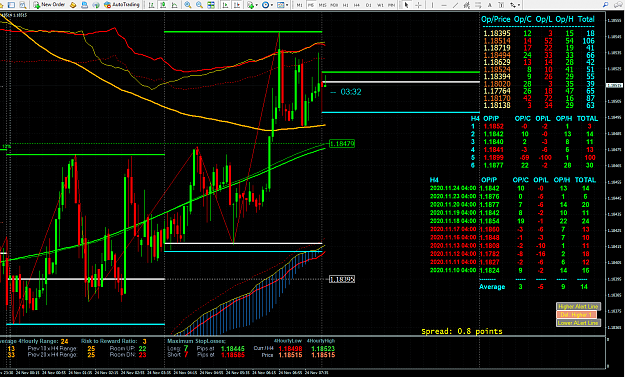
Task: Select the arrow cursor tool
Action: click(407, 5)
